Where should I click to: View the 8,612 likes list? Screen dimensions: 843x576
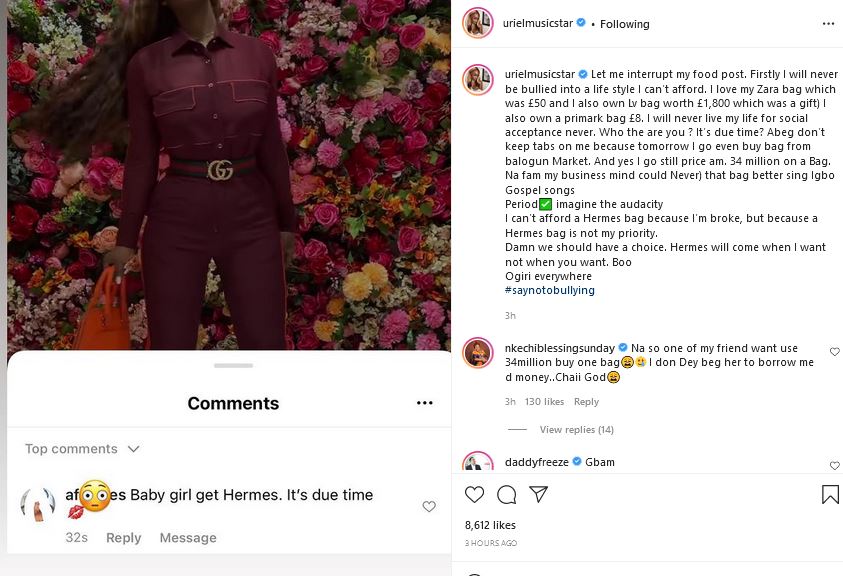coord(490,524)
